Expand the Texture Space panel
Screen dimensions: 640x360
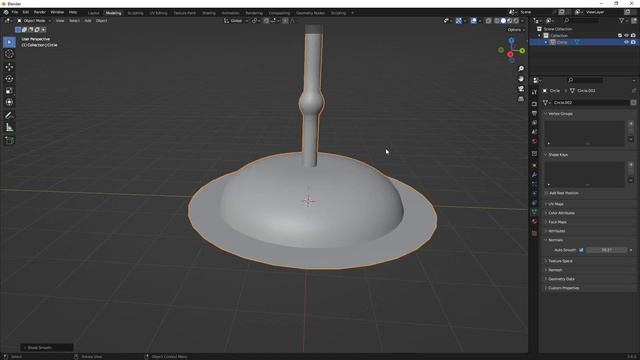point(560,261)
